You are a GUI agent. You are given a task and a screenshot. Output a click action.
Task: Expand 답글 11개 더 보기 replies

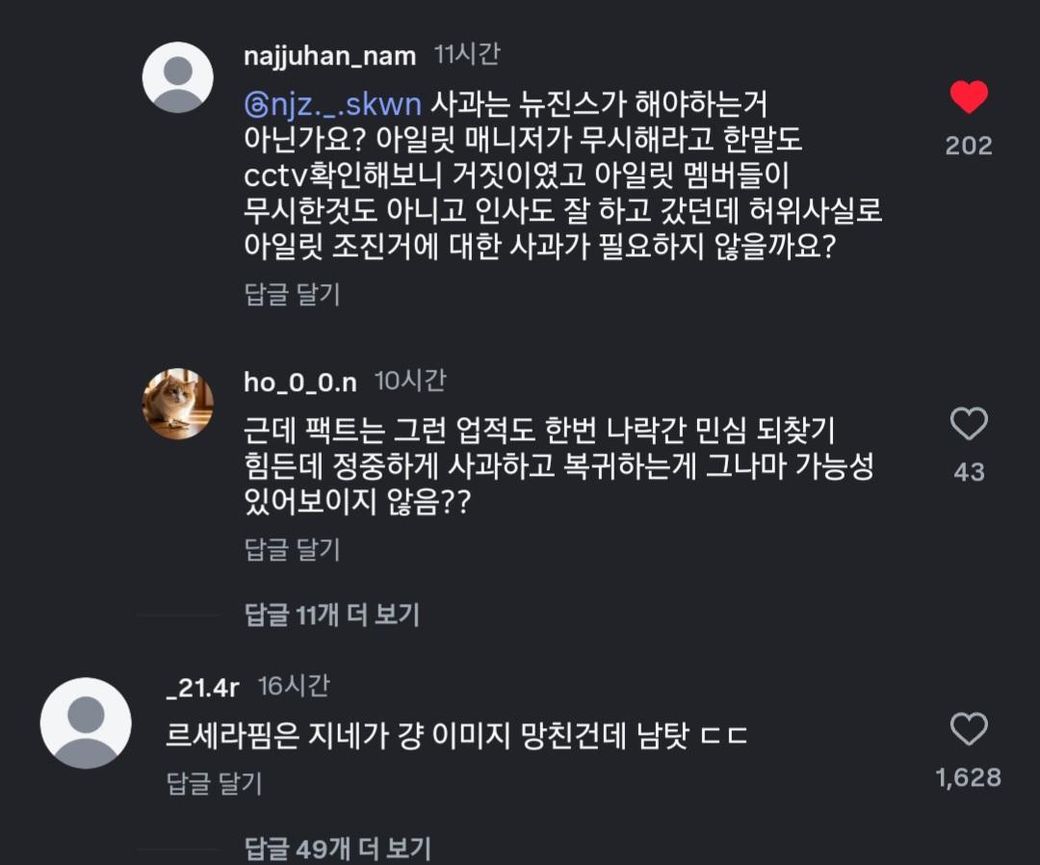pos(332,615)
